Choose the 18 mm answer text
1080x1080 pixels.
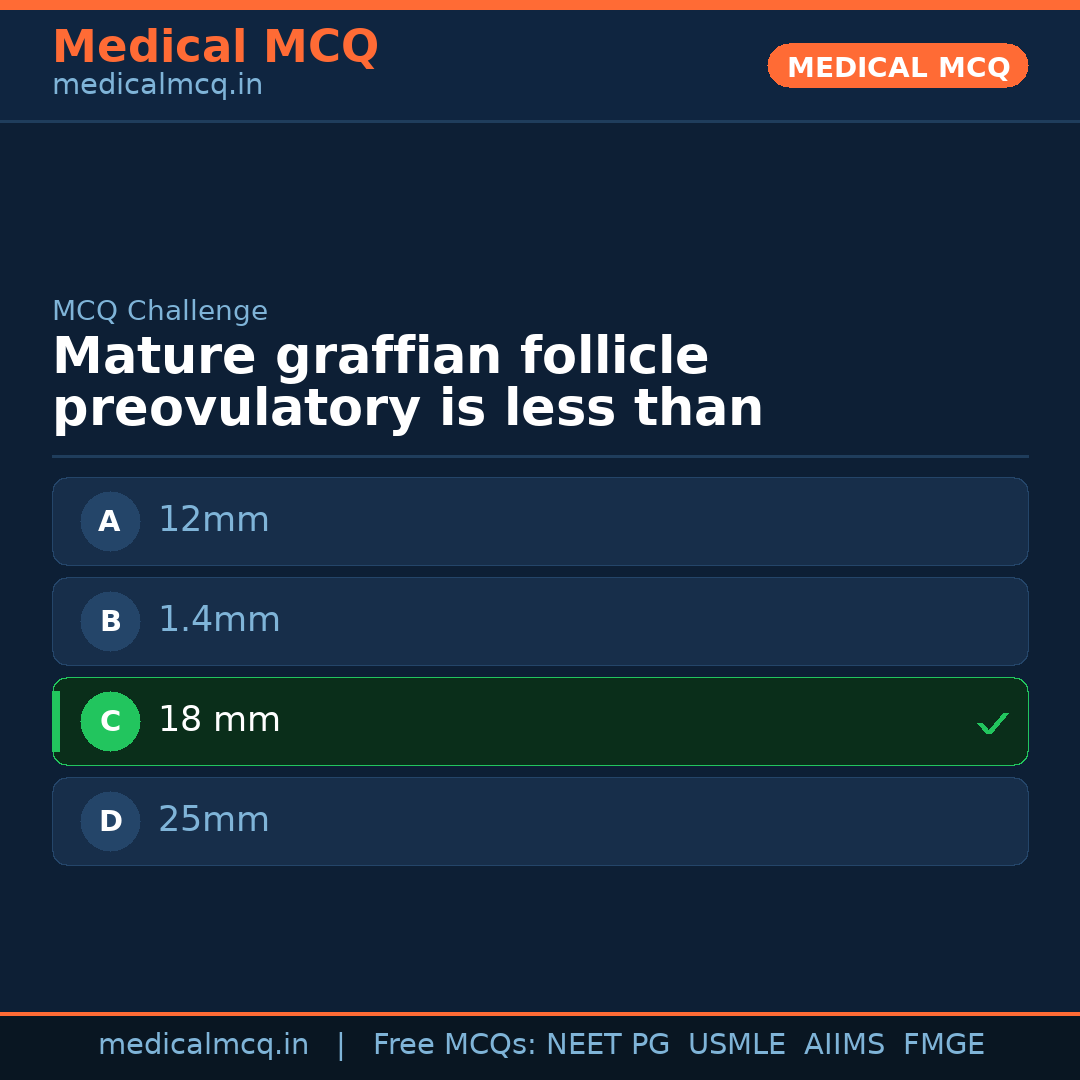tap(219, 720)
